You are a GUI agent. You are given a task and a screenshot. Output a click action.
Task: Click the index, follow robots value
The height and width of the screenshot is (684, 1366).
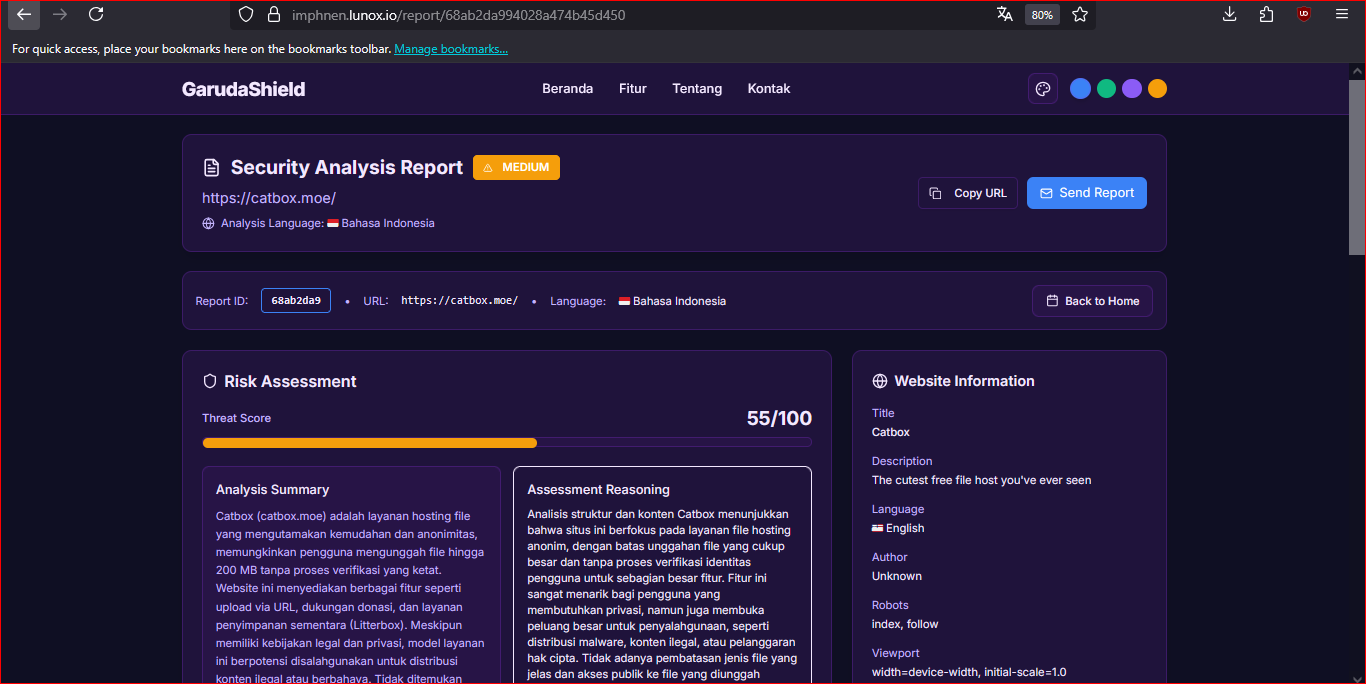click(905, 624)
